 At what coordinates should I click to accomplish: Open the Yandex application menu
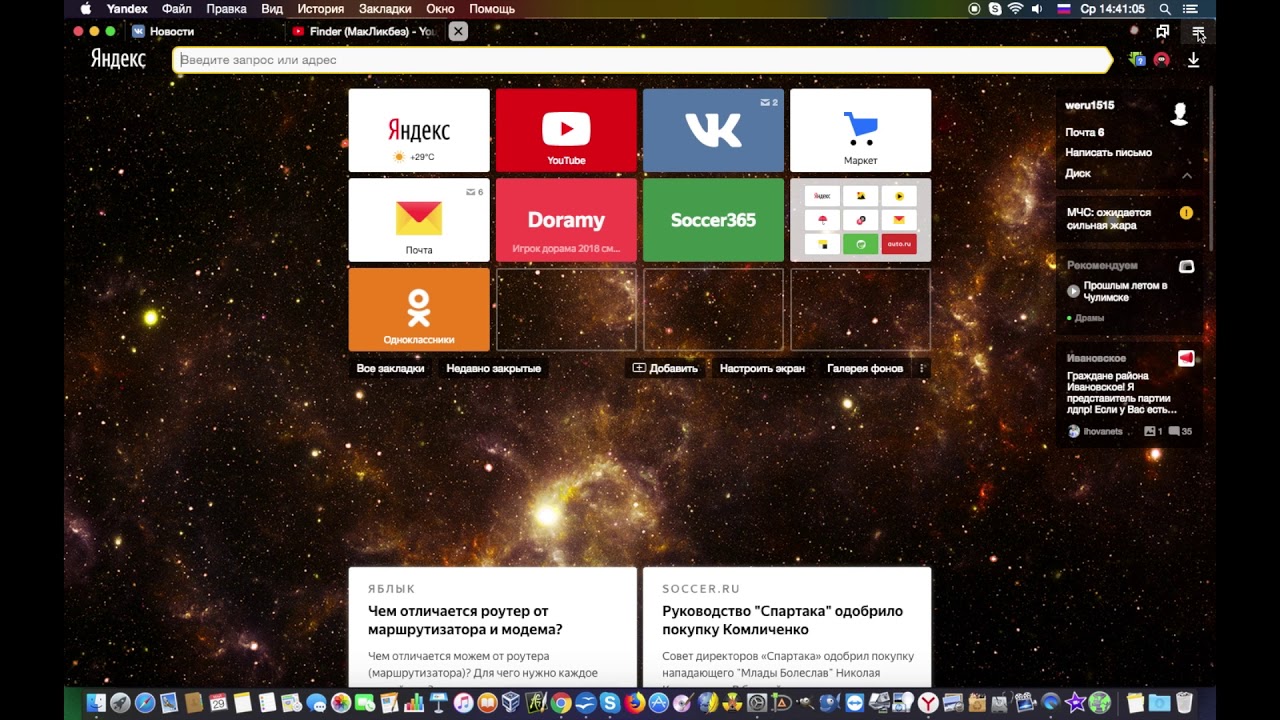[x=127, y=9]
